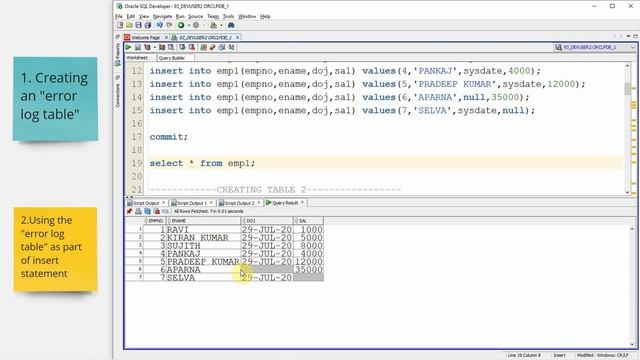Close the Query Result tab
Viewport: 640px width, 360px height.
(x=302, y=202)
